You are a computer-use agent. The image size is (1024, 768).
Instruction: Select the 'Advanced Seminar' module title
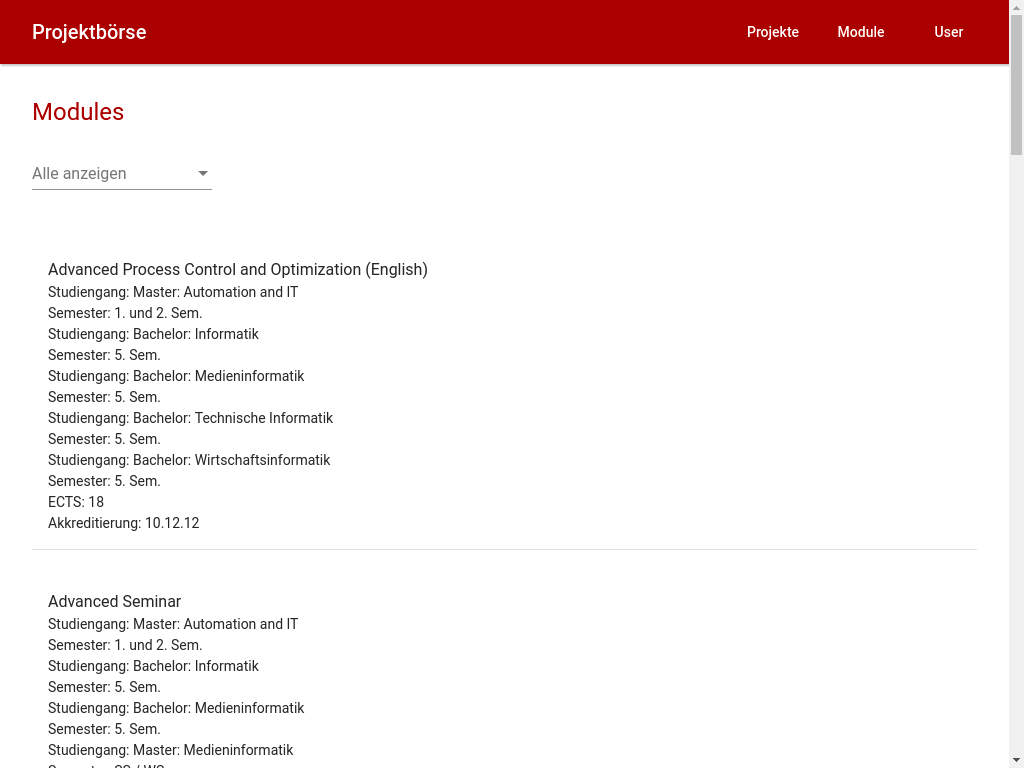[114, 601]
